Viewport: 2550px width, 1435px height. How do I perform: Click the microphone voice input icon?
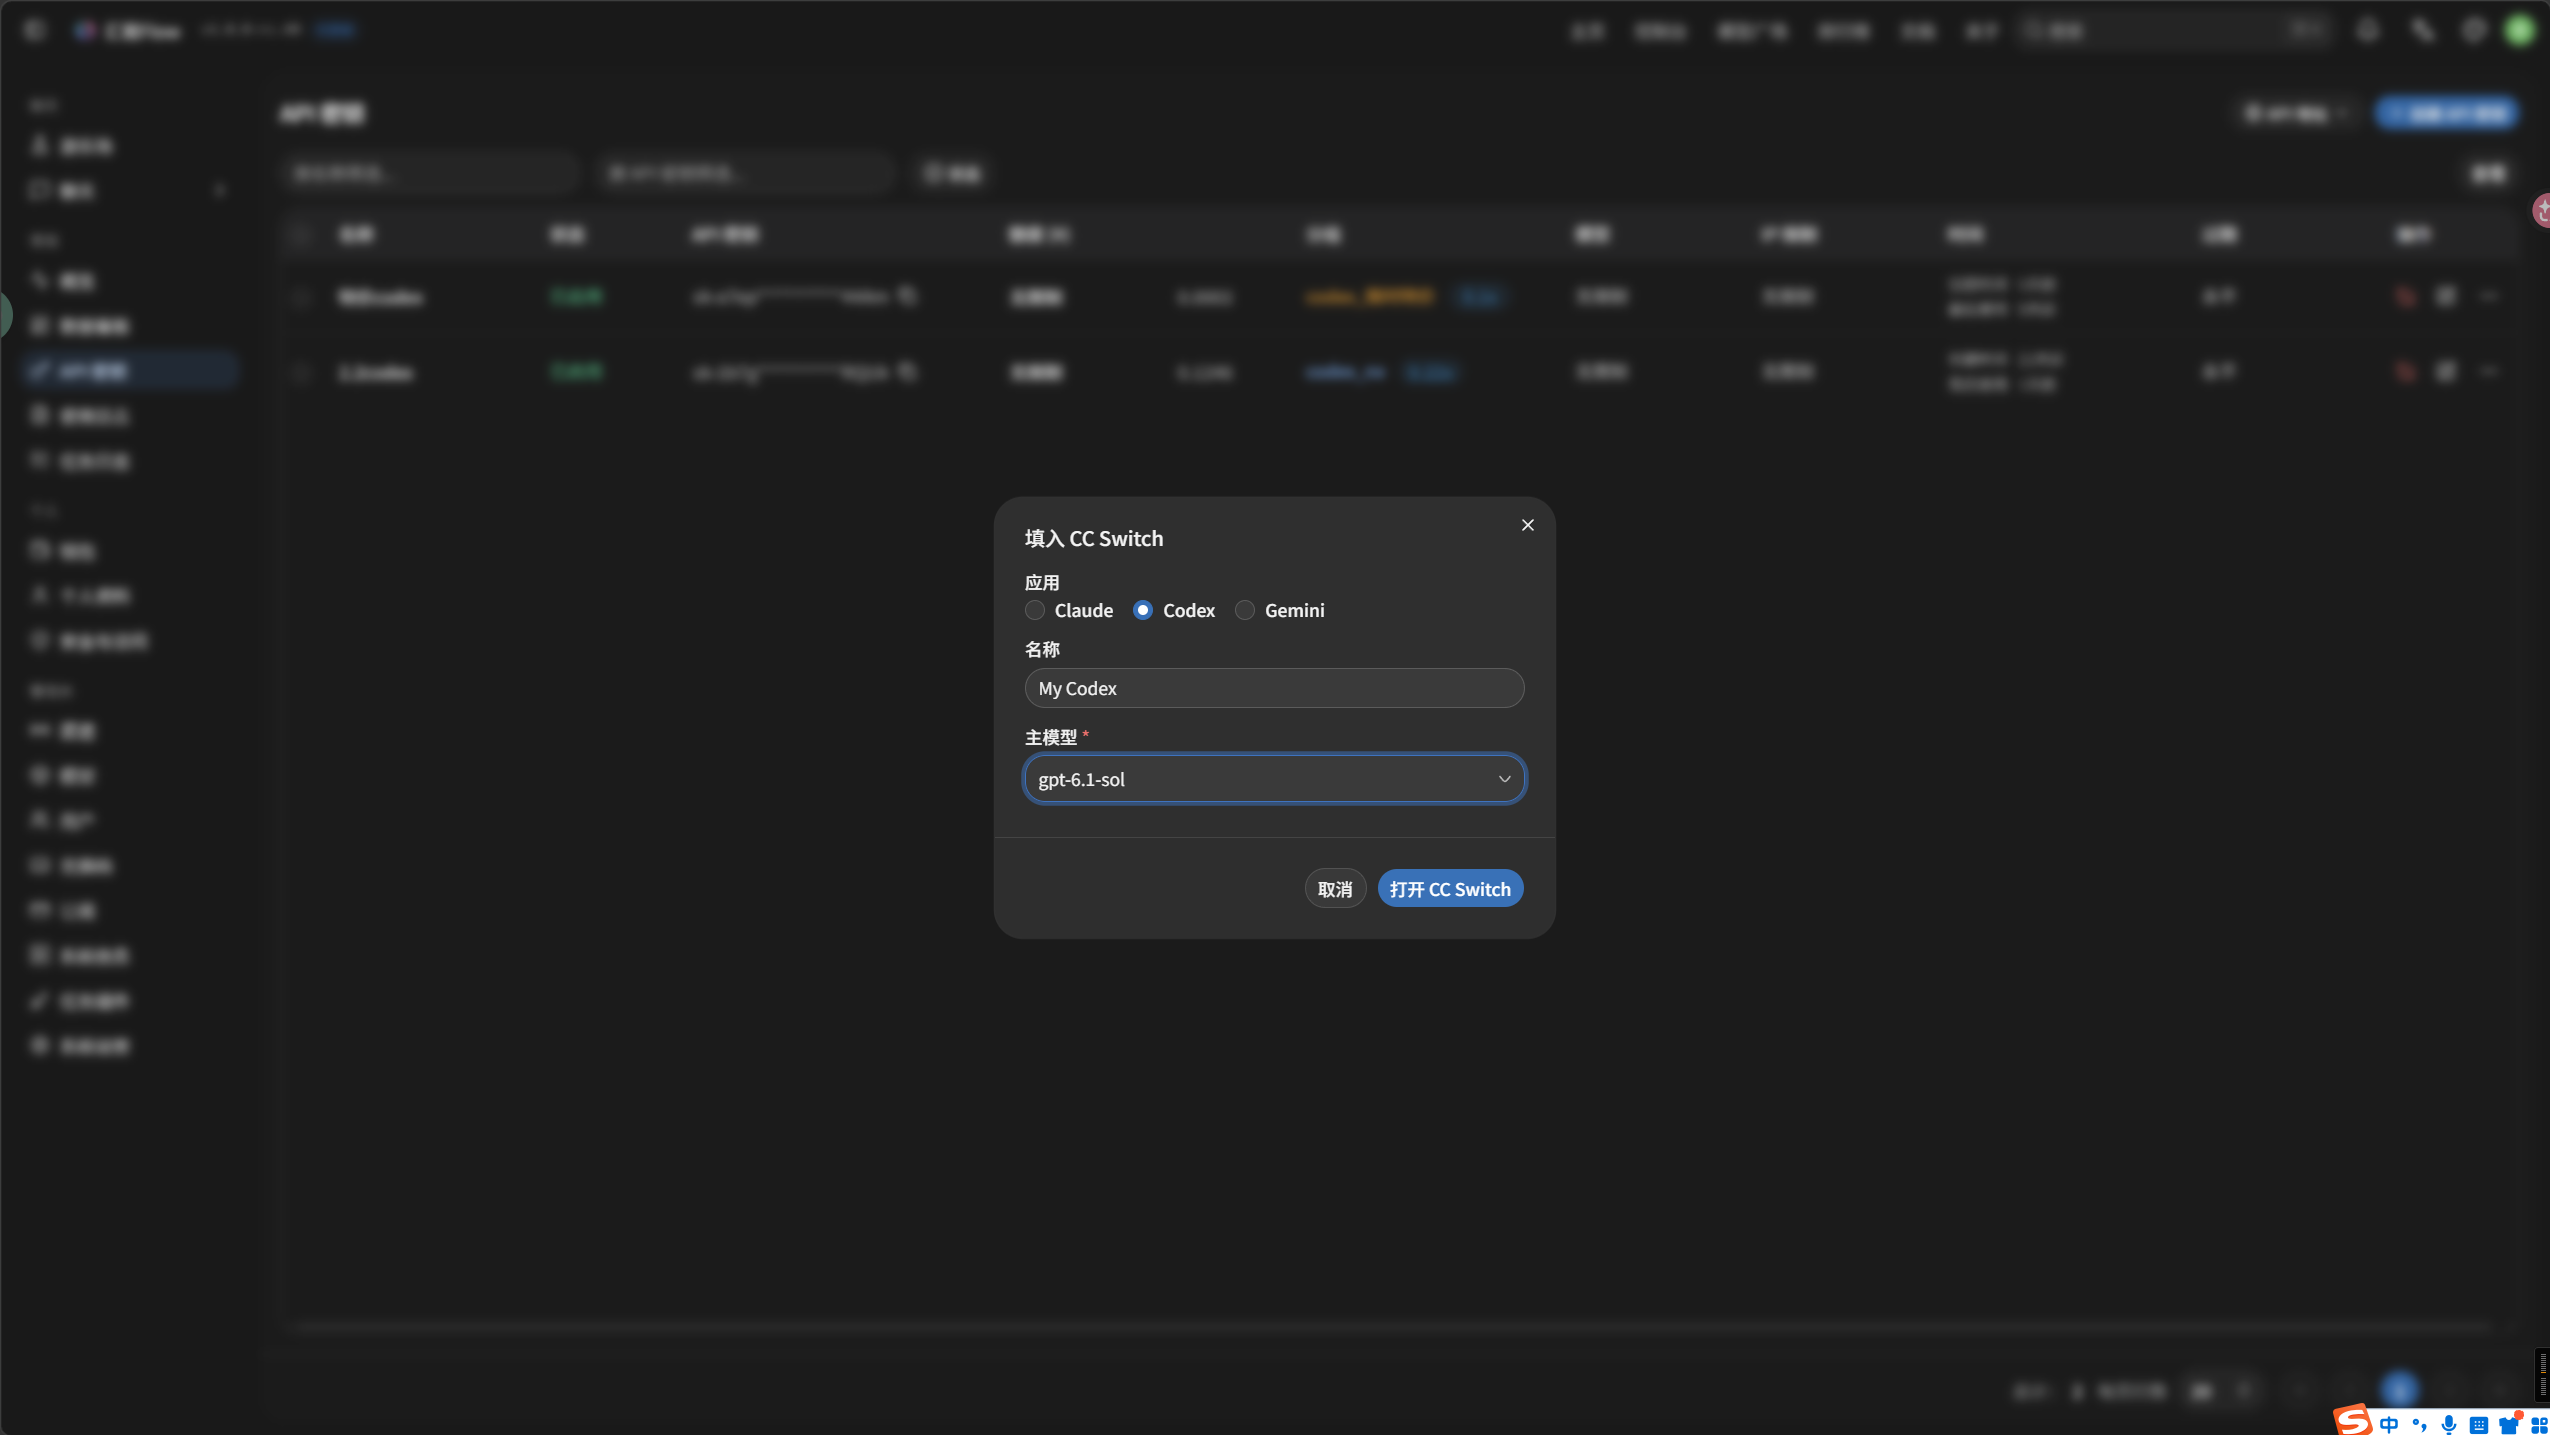[2448, 1424]
